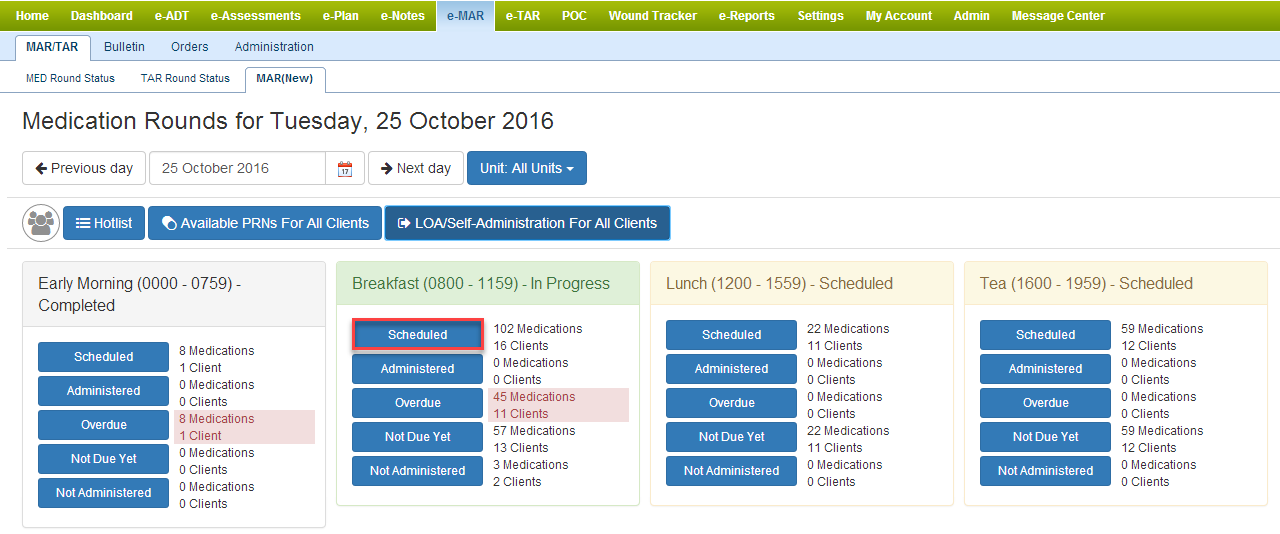Open Available PRNs For All Clients
1280x534 pixels.
point(265,223)
